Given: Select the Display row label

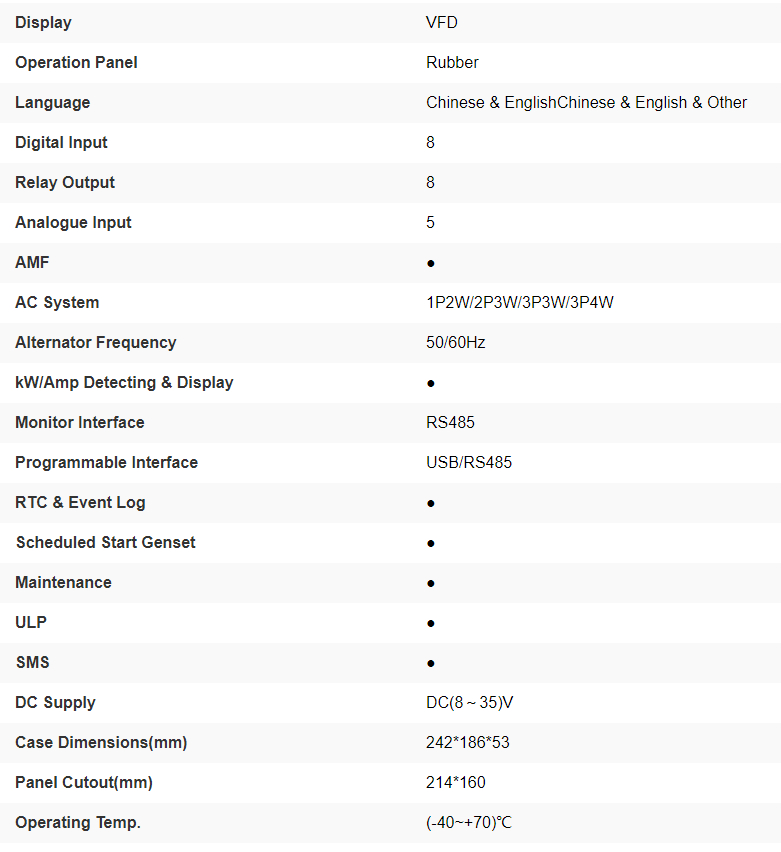Looking at the screenshot, I should [x=43, y=22].
